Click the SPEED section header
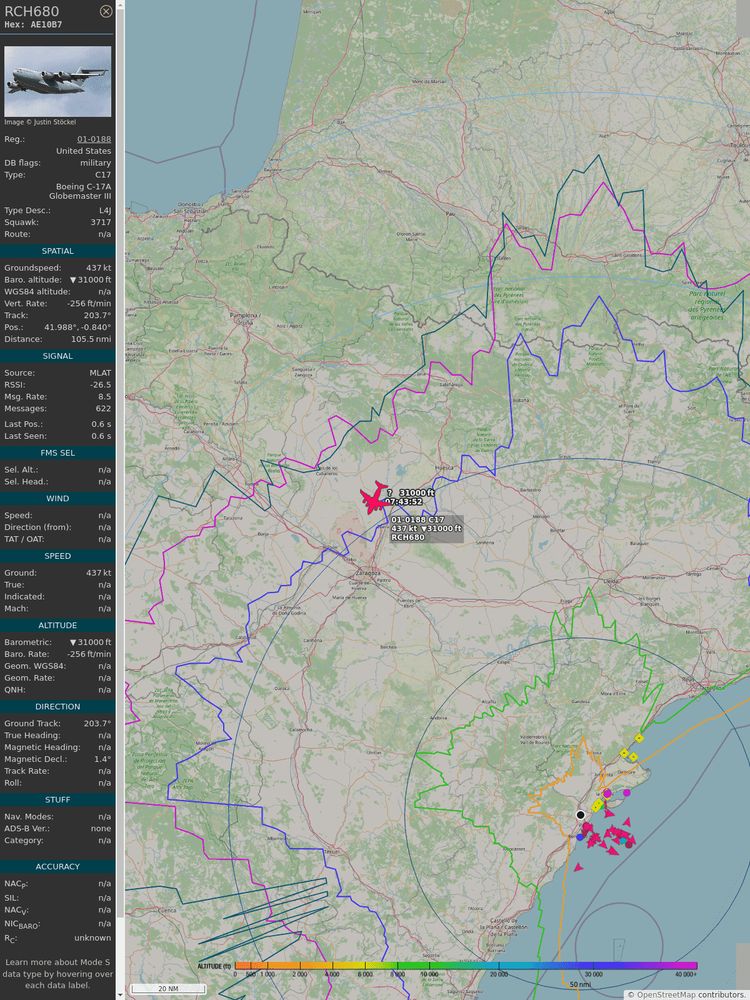750x1000 pixels. (x=57, y=556)
